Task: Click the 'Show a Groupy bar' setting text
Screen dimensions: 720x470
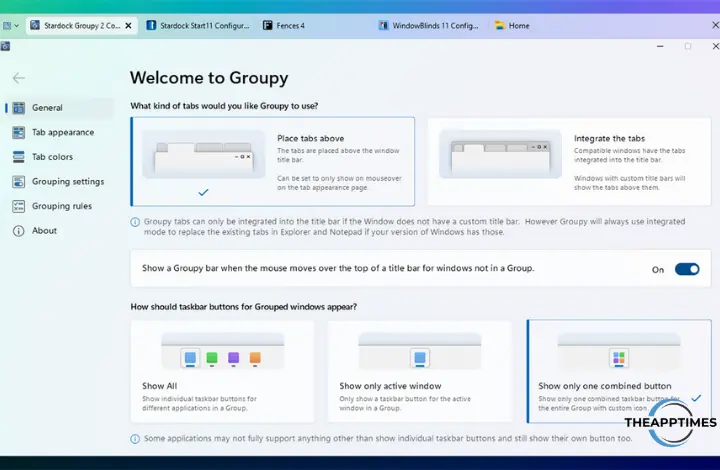Action: (338, 269)
